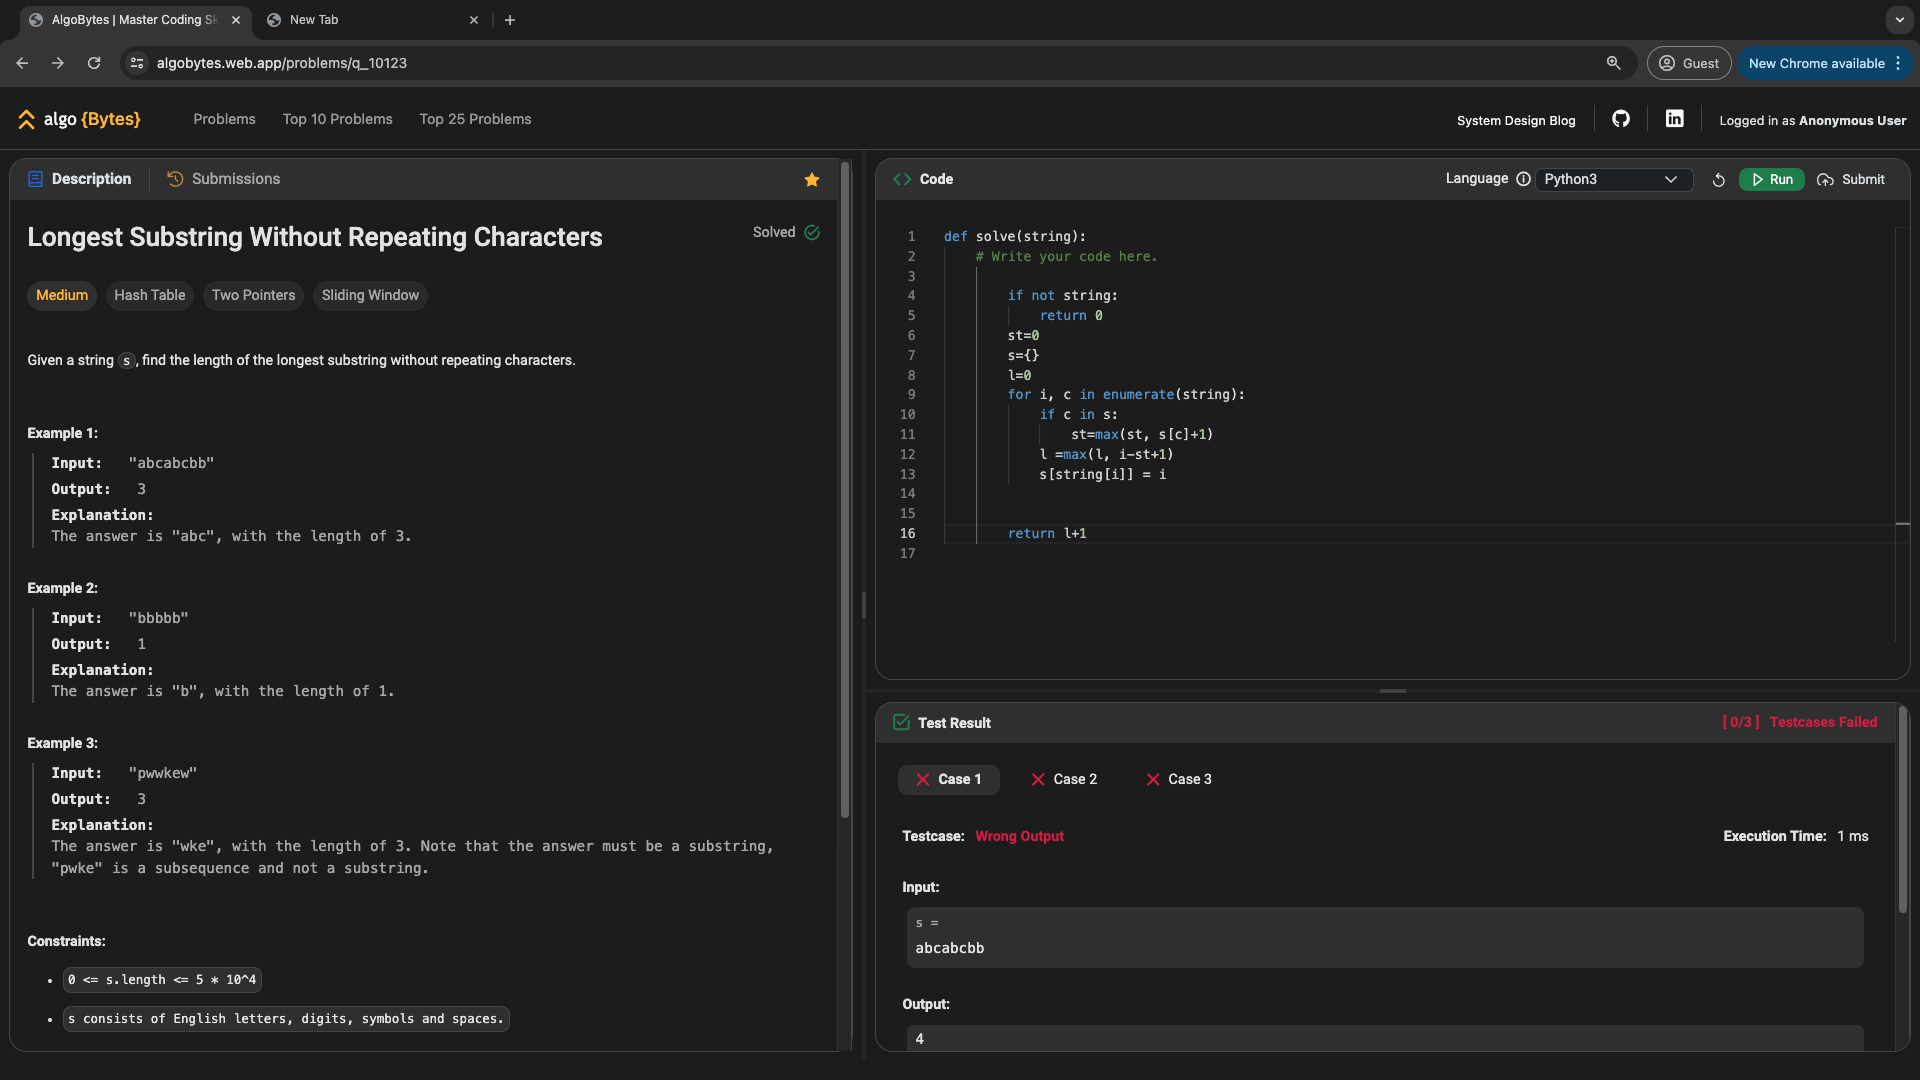Select Case 2 failed test result

(1075, 778)
